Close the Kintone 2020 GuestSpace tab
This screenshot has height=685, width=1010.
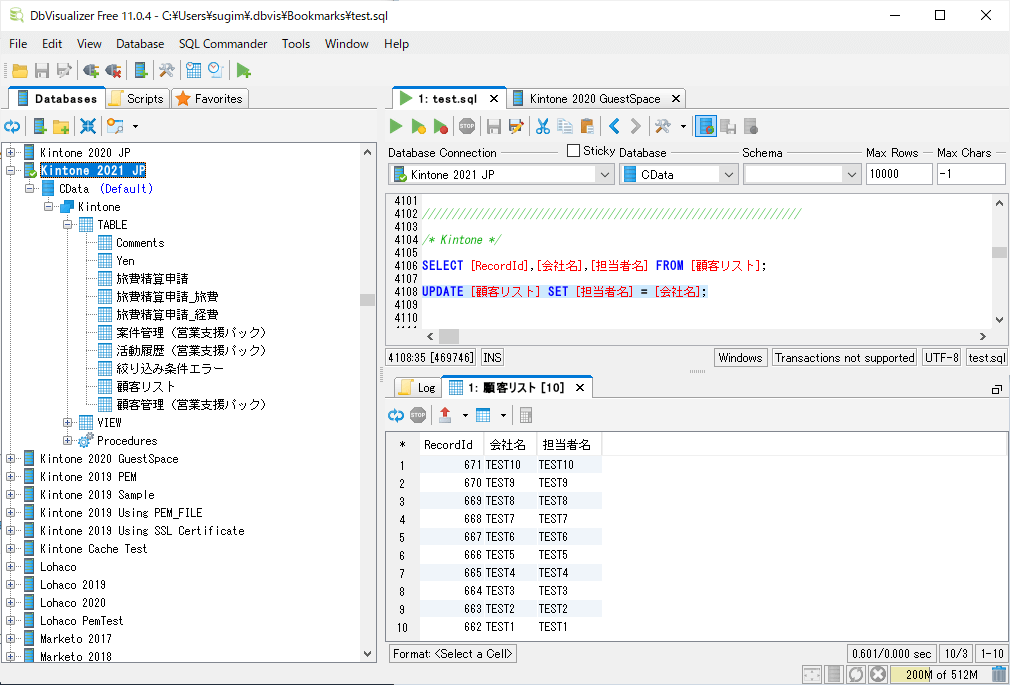676,99
